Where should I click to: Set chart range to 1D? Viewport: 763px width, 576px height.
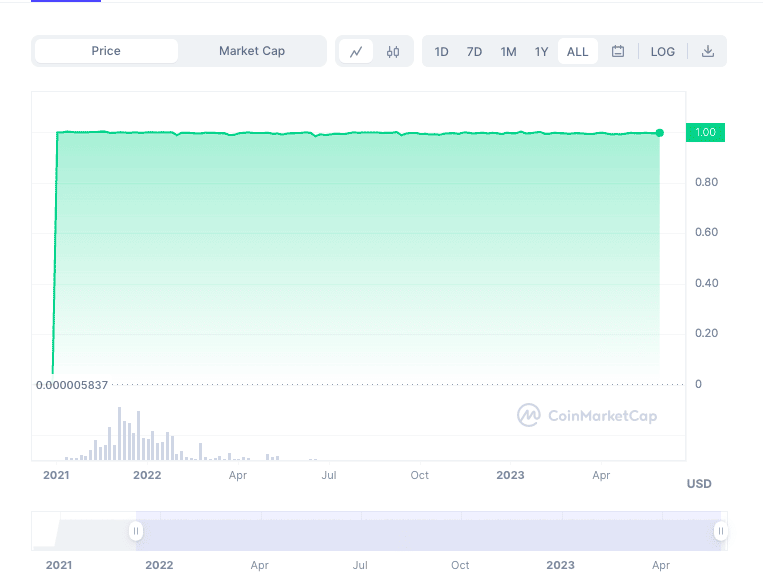pyautogui.click(x=441, y=52)
